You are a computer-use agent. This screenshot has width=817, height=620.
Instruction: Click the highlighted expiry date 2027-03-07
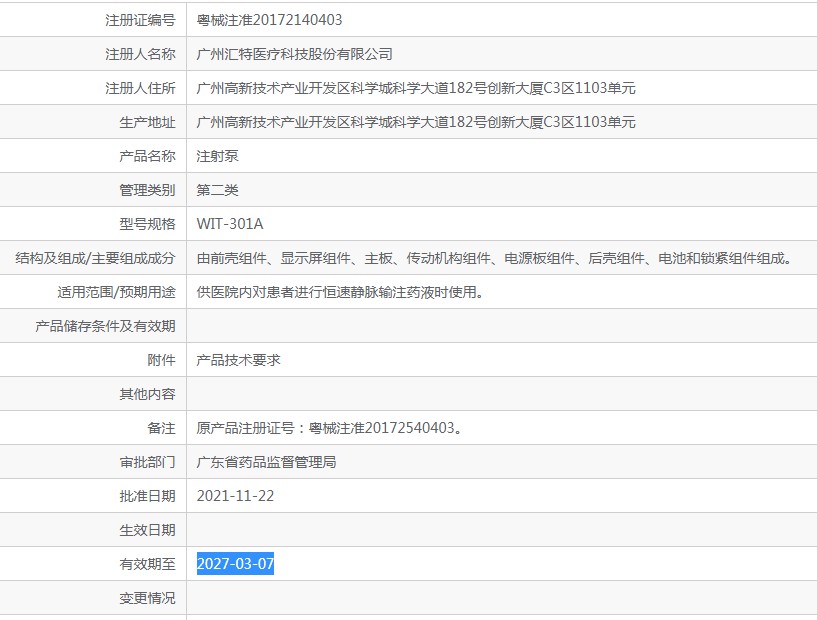coord(235,564)
